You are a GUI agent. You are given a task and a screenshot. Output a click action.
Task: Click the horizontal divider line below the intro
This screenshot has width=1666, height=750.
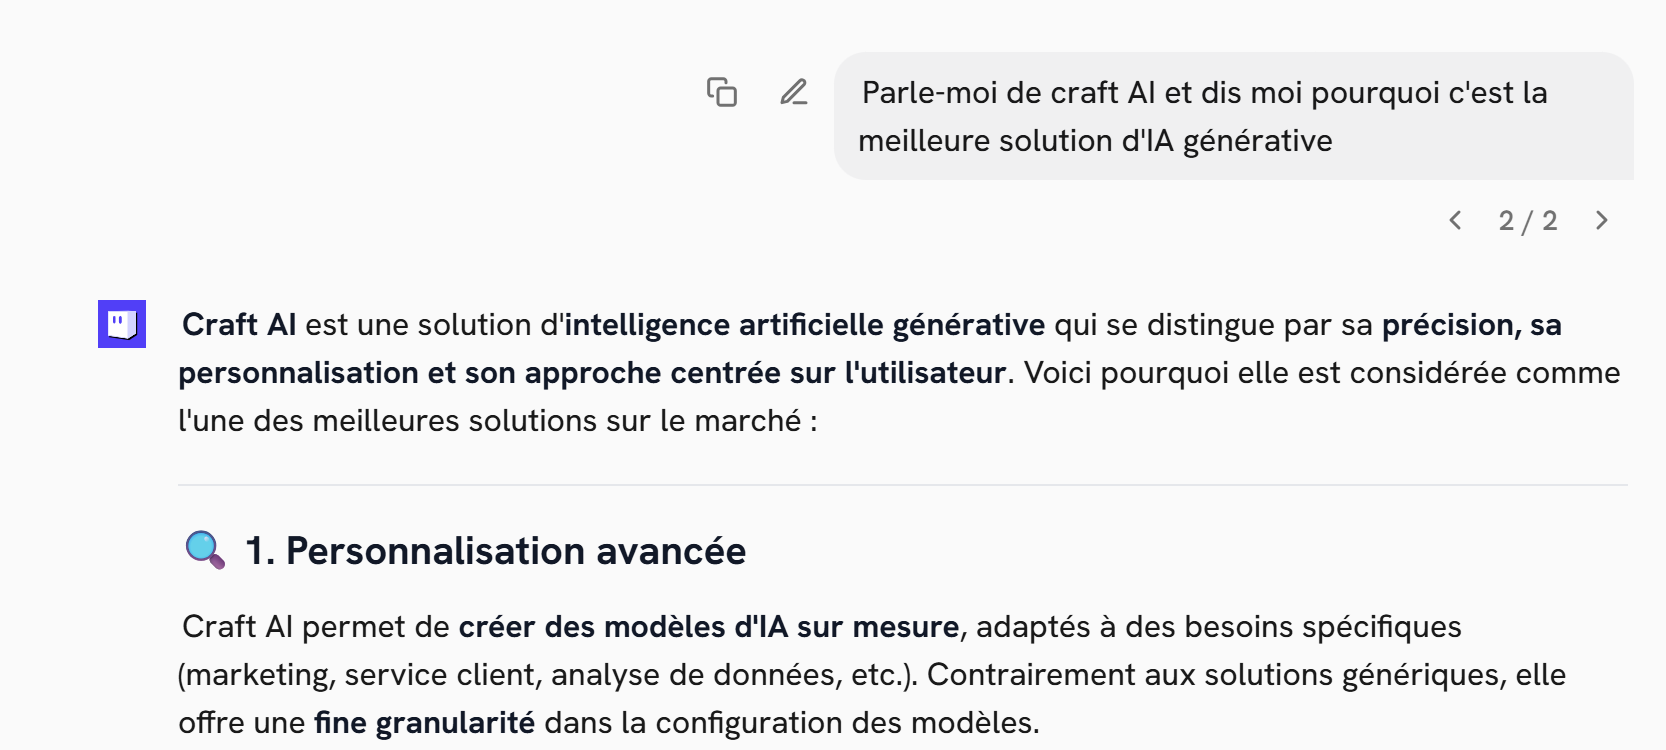pyautogui.click(x=902, y=485)
